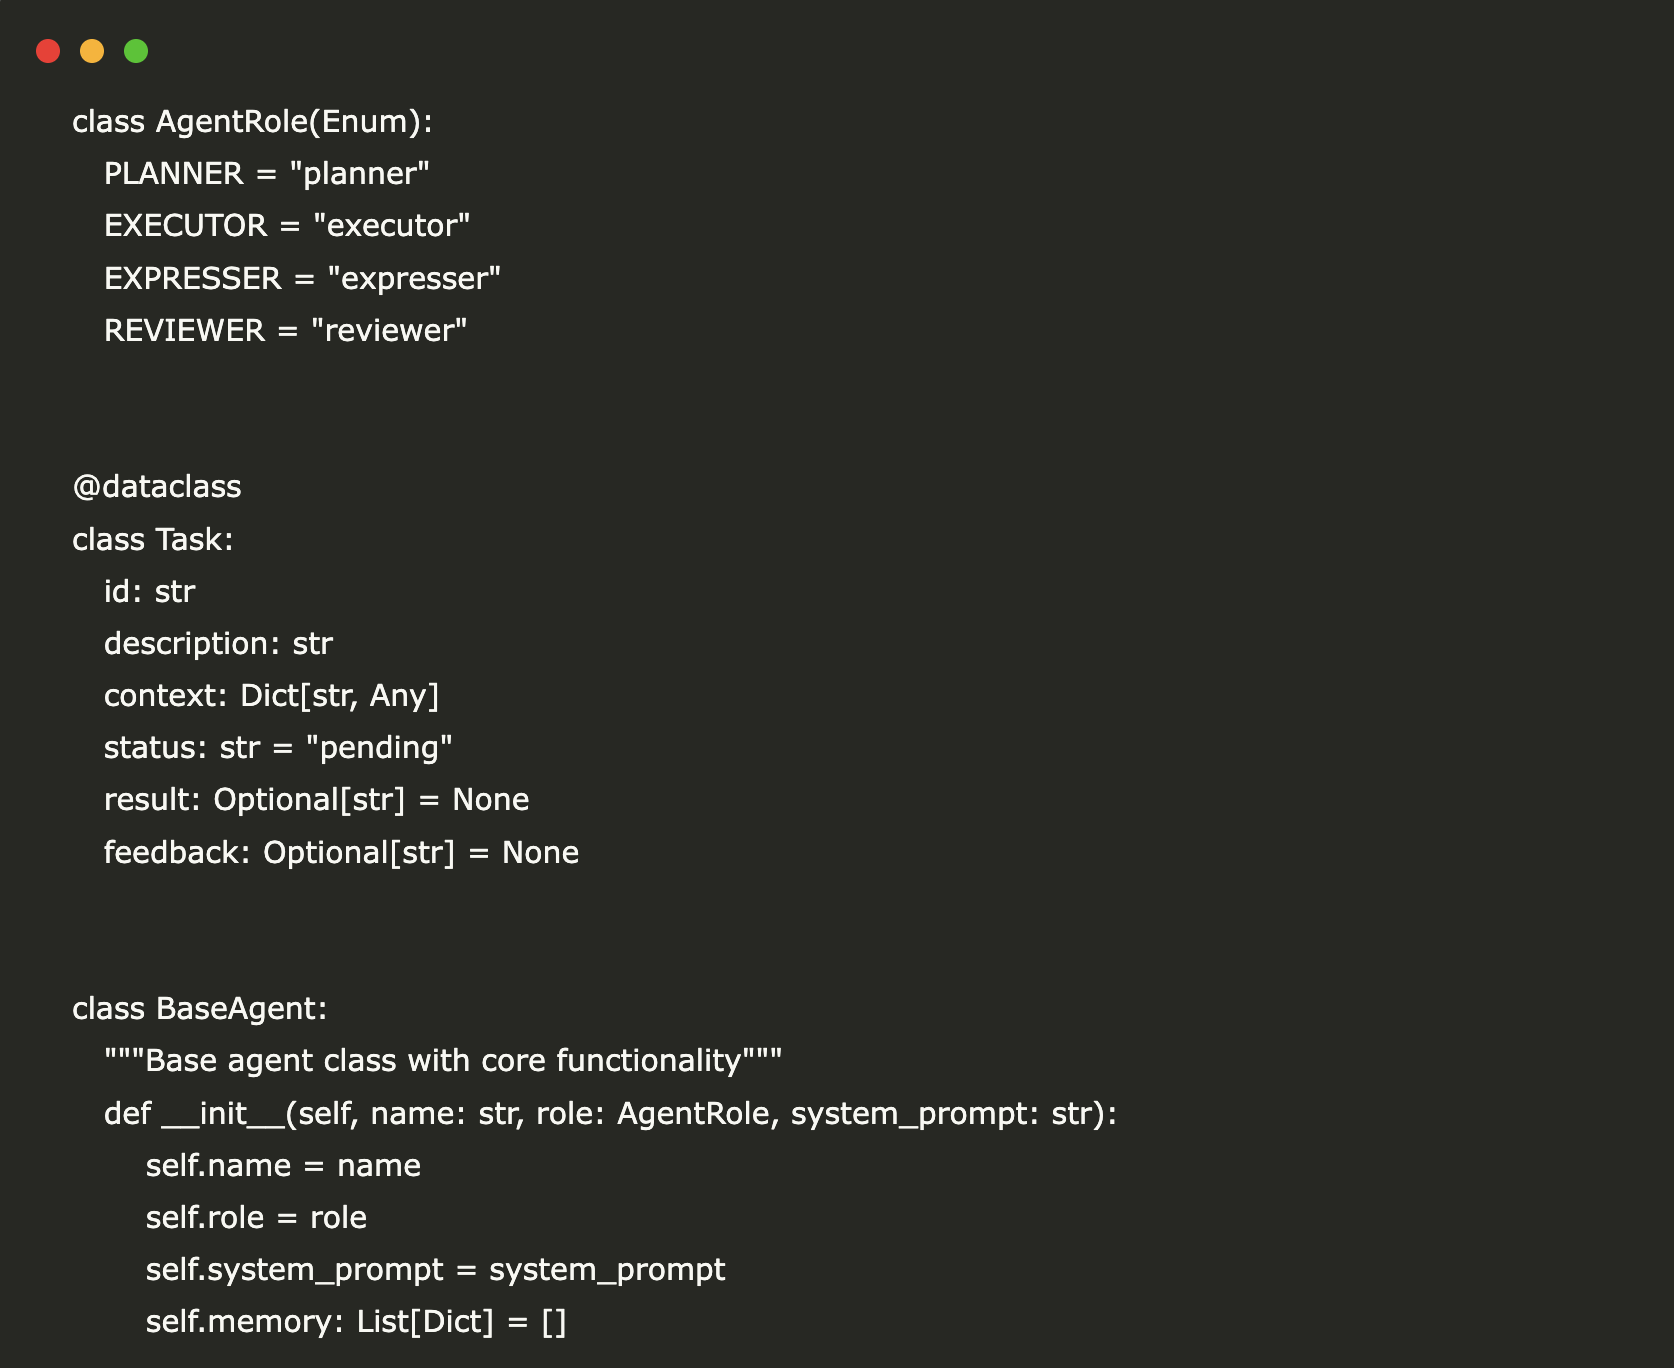Place cursor on PLANNER enum member
This screenshot has width=1674, height=1368.
click(173, 174)
